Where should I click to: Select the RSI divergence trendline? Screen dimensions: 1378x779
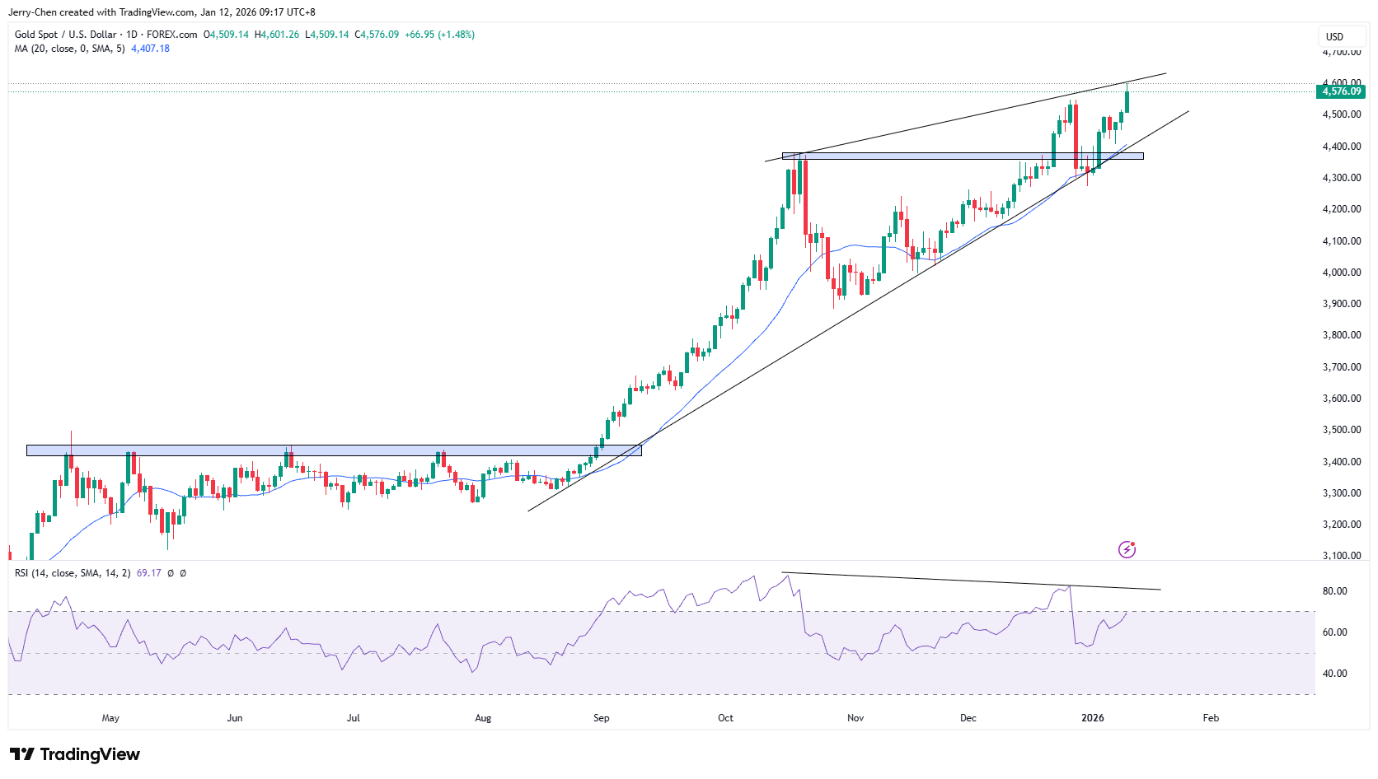click(970, 581)
